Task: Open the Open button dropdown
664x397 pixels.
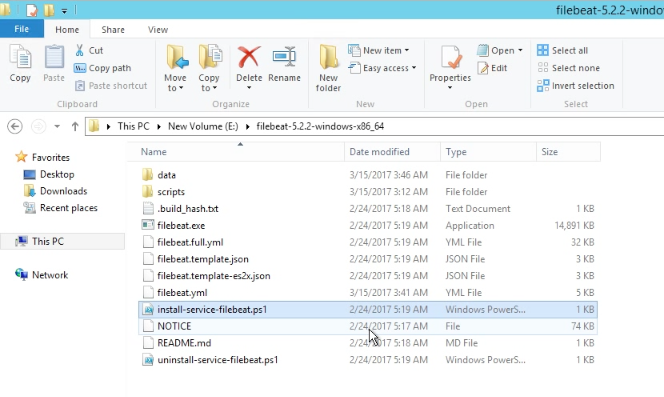Action: 500,50
